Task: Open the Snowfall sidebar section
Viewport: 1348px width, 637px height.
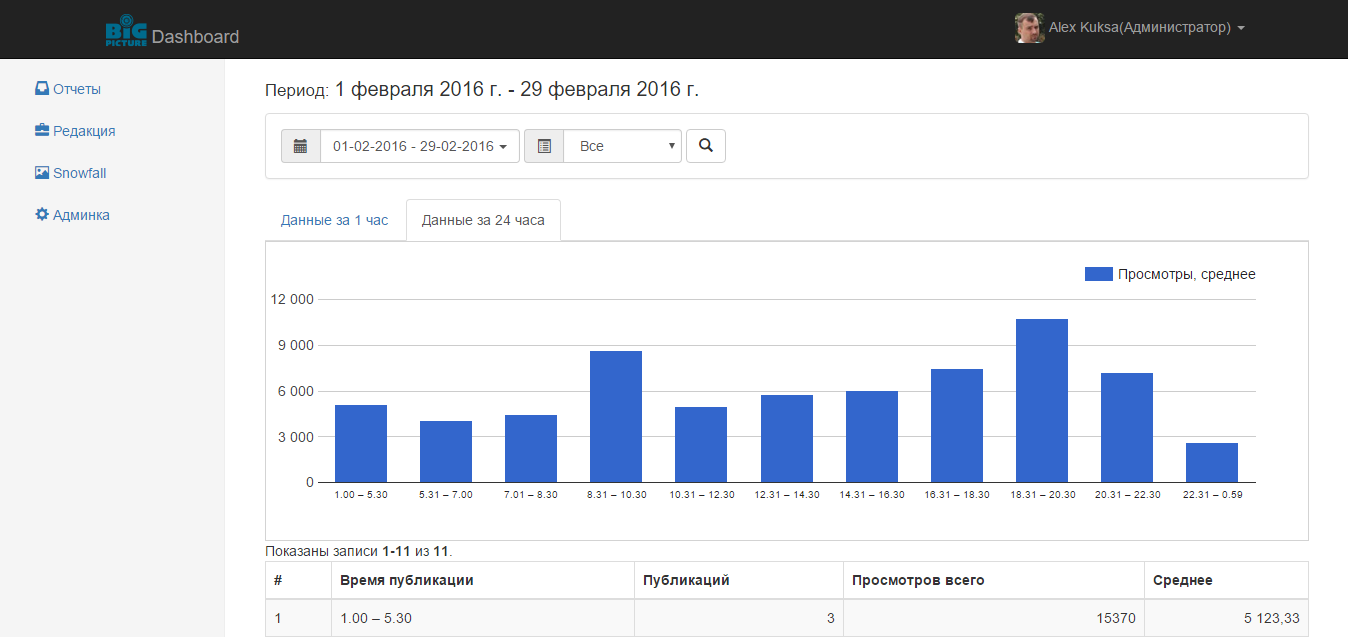Action: (70, 173)
